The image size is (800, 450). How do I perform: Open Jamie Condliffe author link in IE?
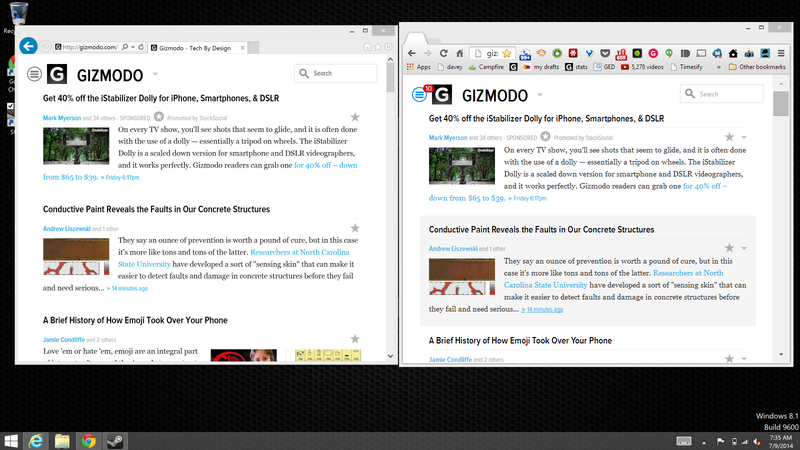point(64,339)
